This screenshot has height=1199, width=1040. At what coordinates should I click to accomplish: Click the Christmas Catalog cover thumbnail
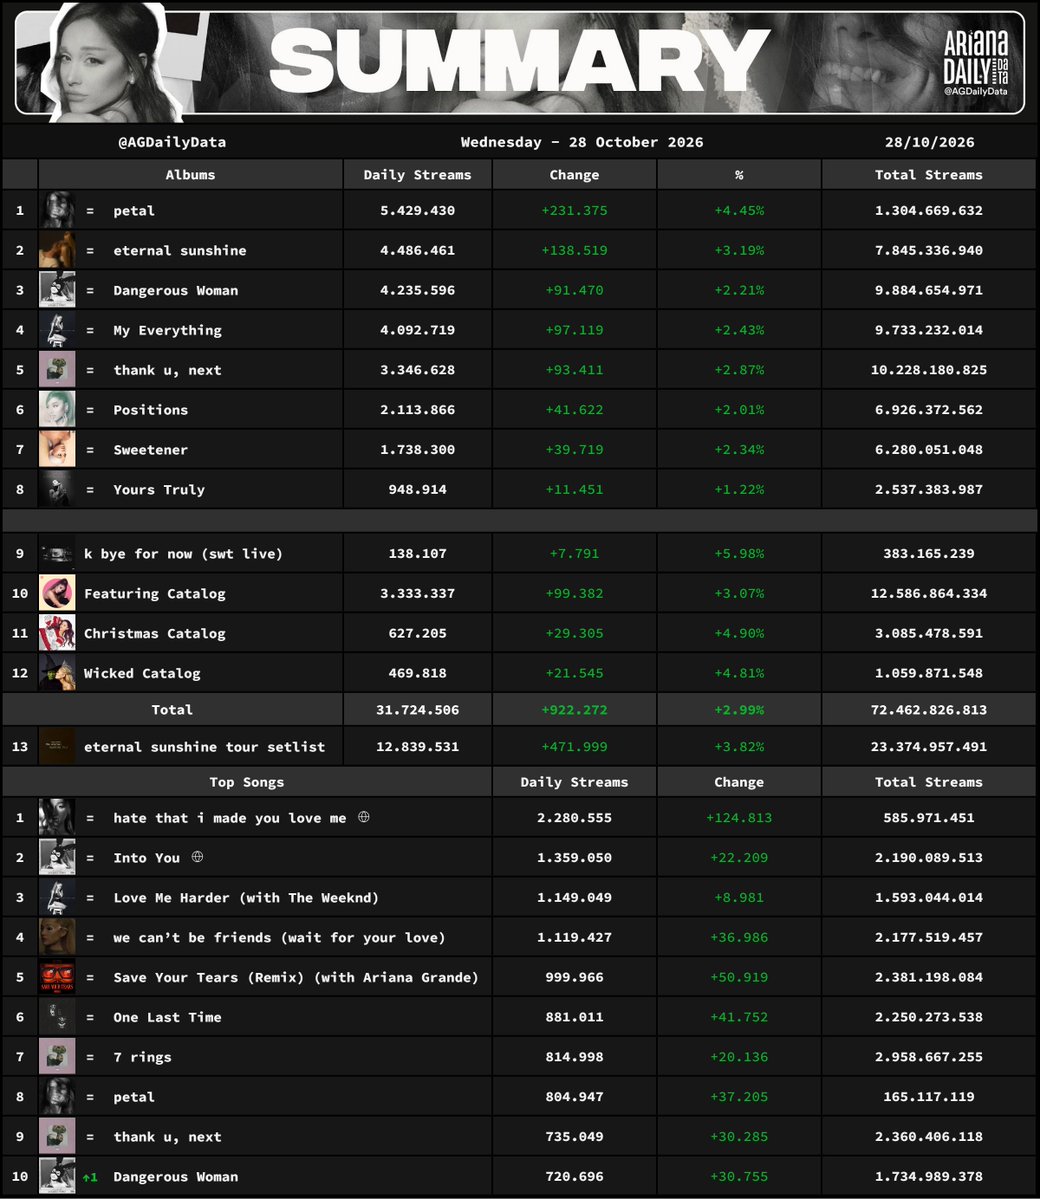(x=57, y=632)
